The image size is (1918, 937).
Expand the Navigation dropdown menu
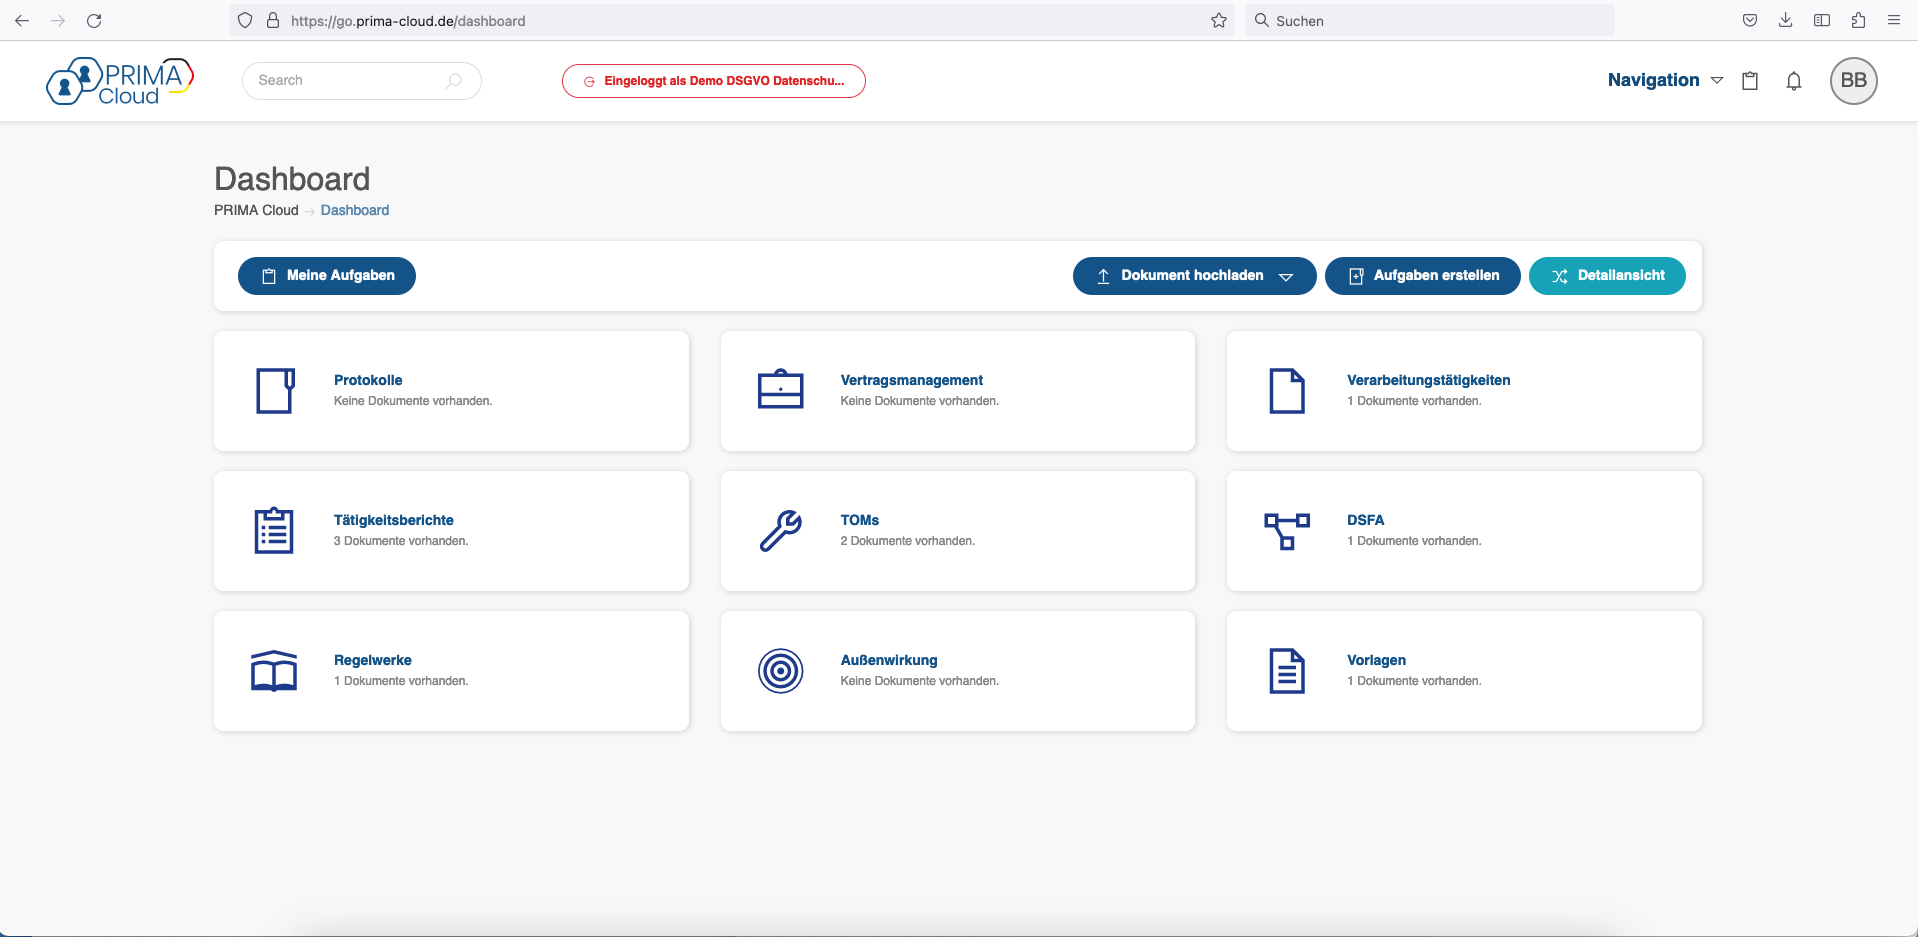(x=1665, y=80)
